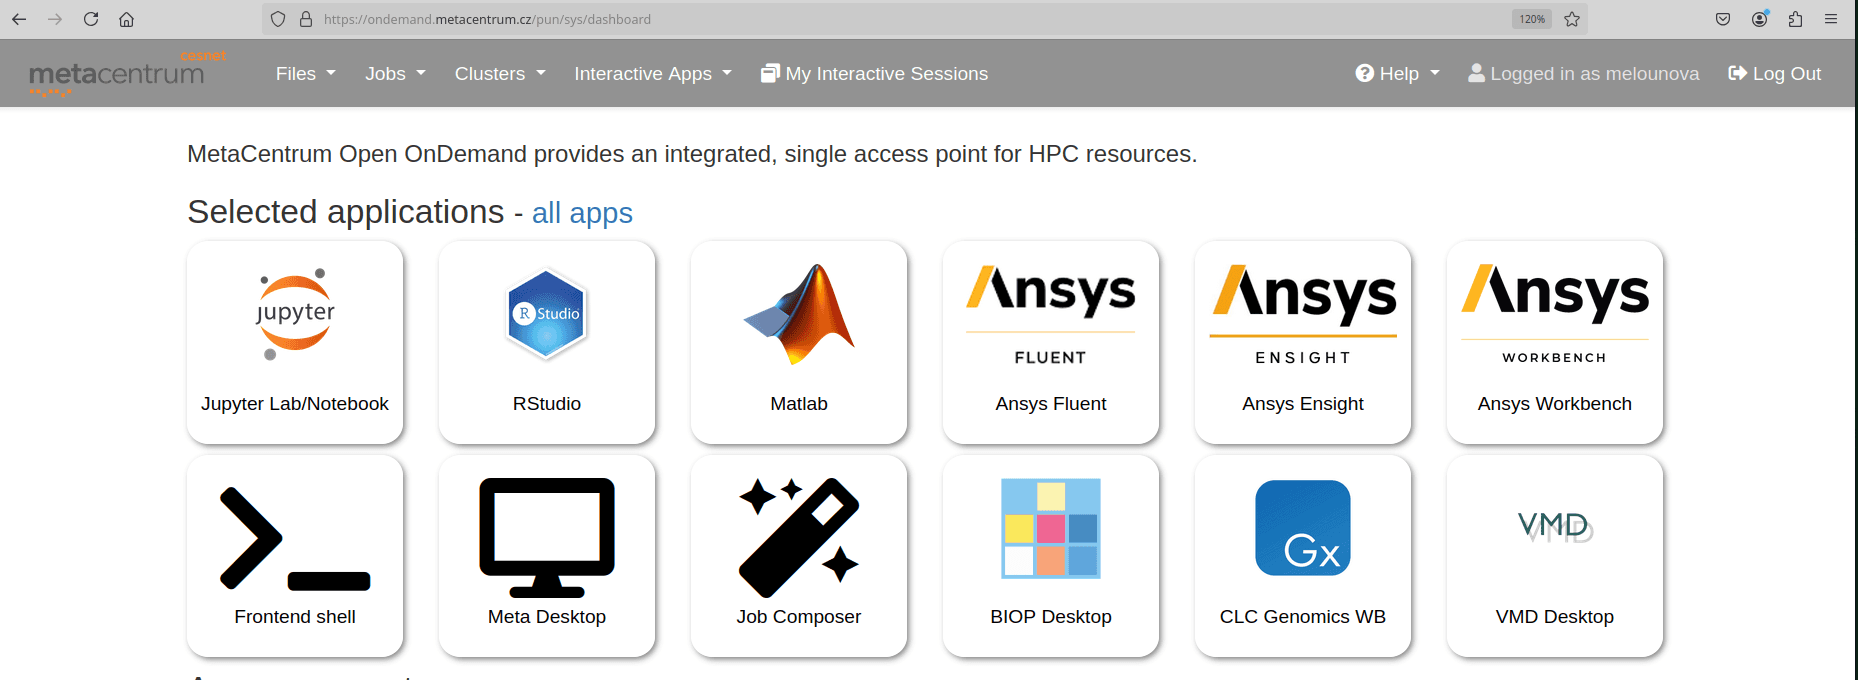Expand the Interactive Apps menu
This screenshot has width=1858, height=680.
click(x=652, y=74)
